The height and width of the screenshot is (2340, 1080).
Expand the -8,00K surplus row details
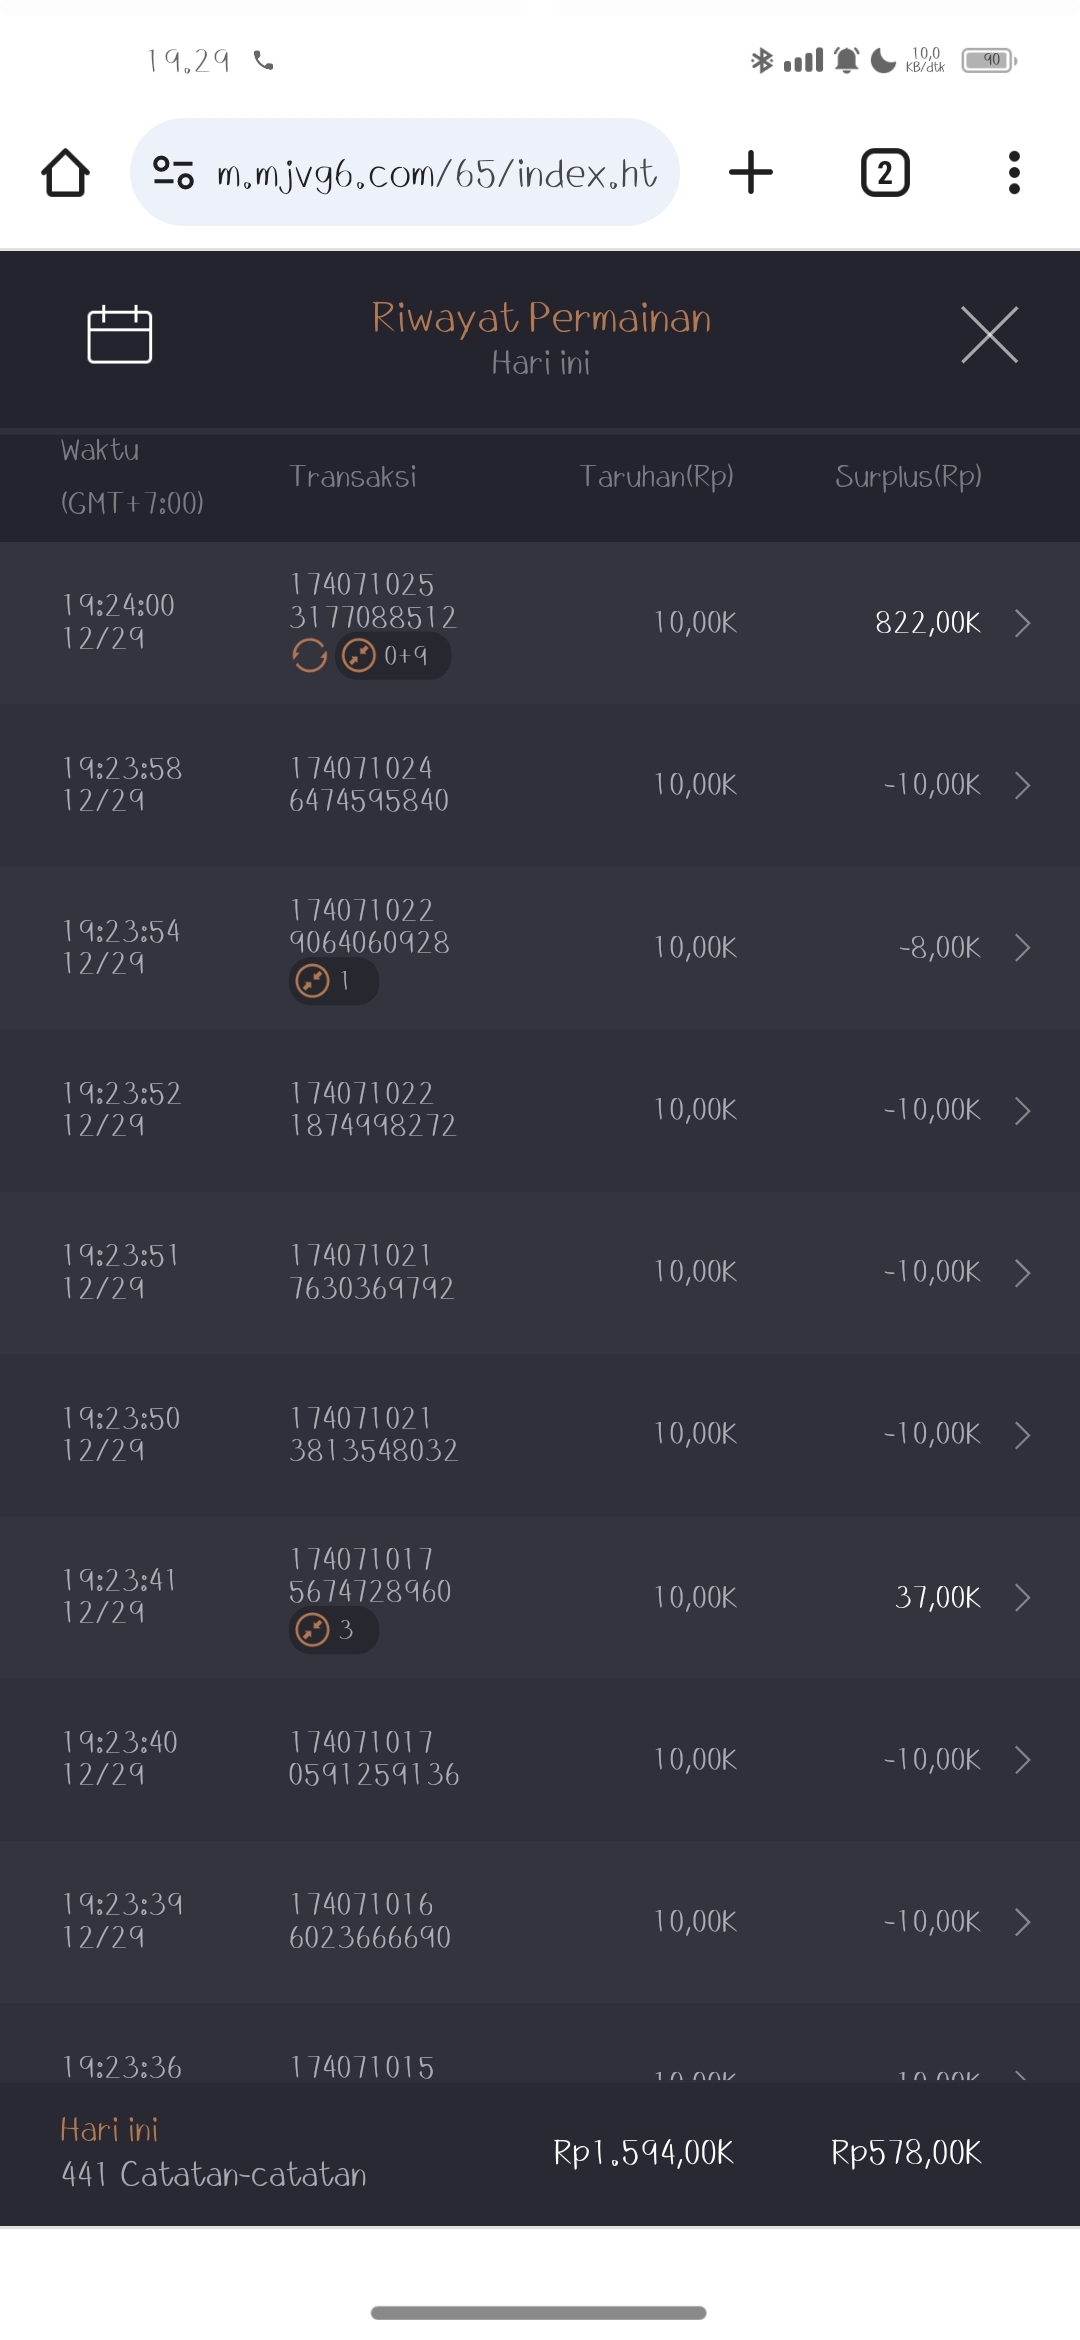click(1022, 948)
